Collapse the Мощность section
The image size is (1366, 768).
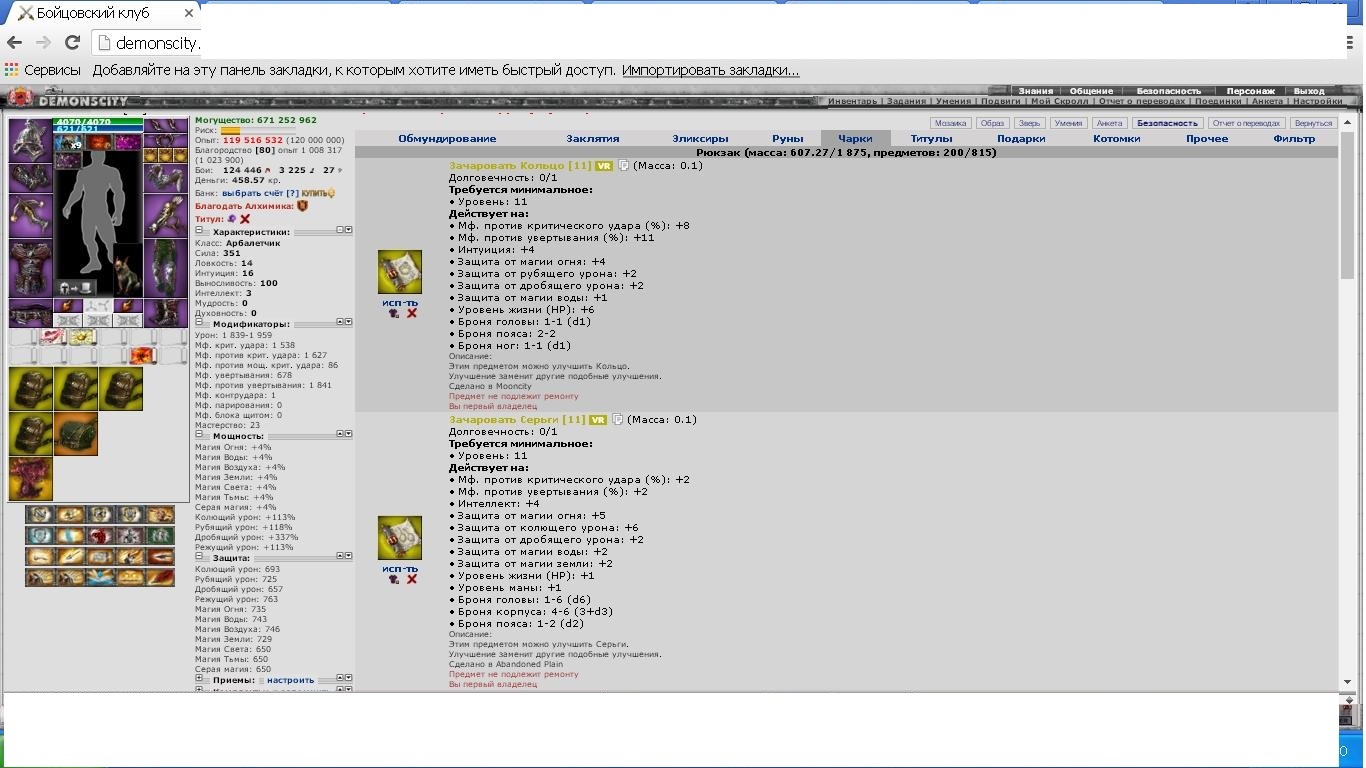(x=199, y=434)
